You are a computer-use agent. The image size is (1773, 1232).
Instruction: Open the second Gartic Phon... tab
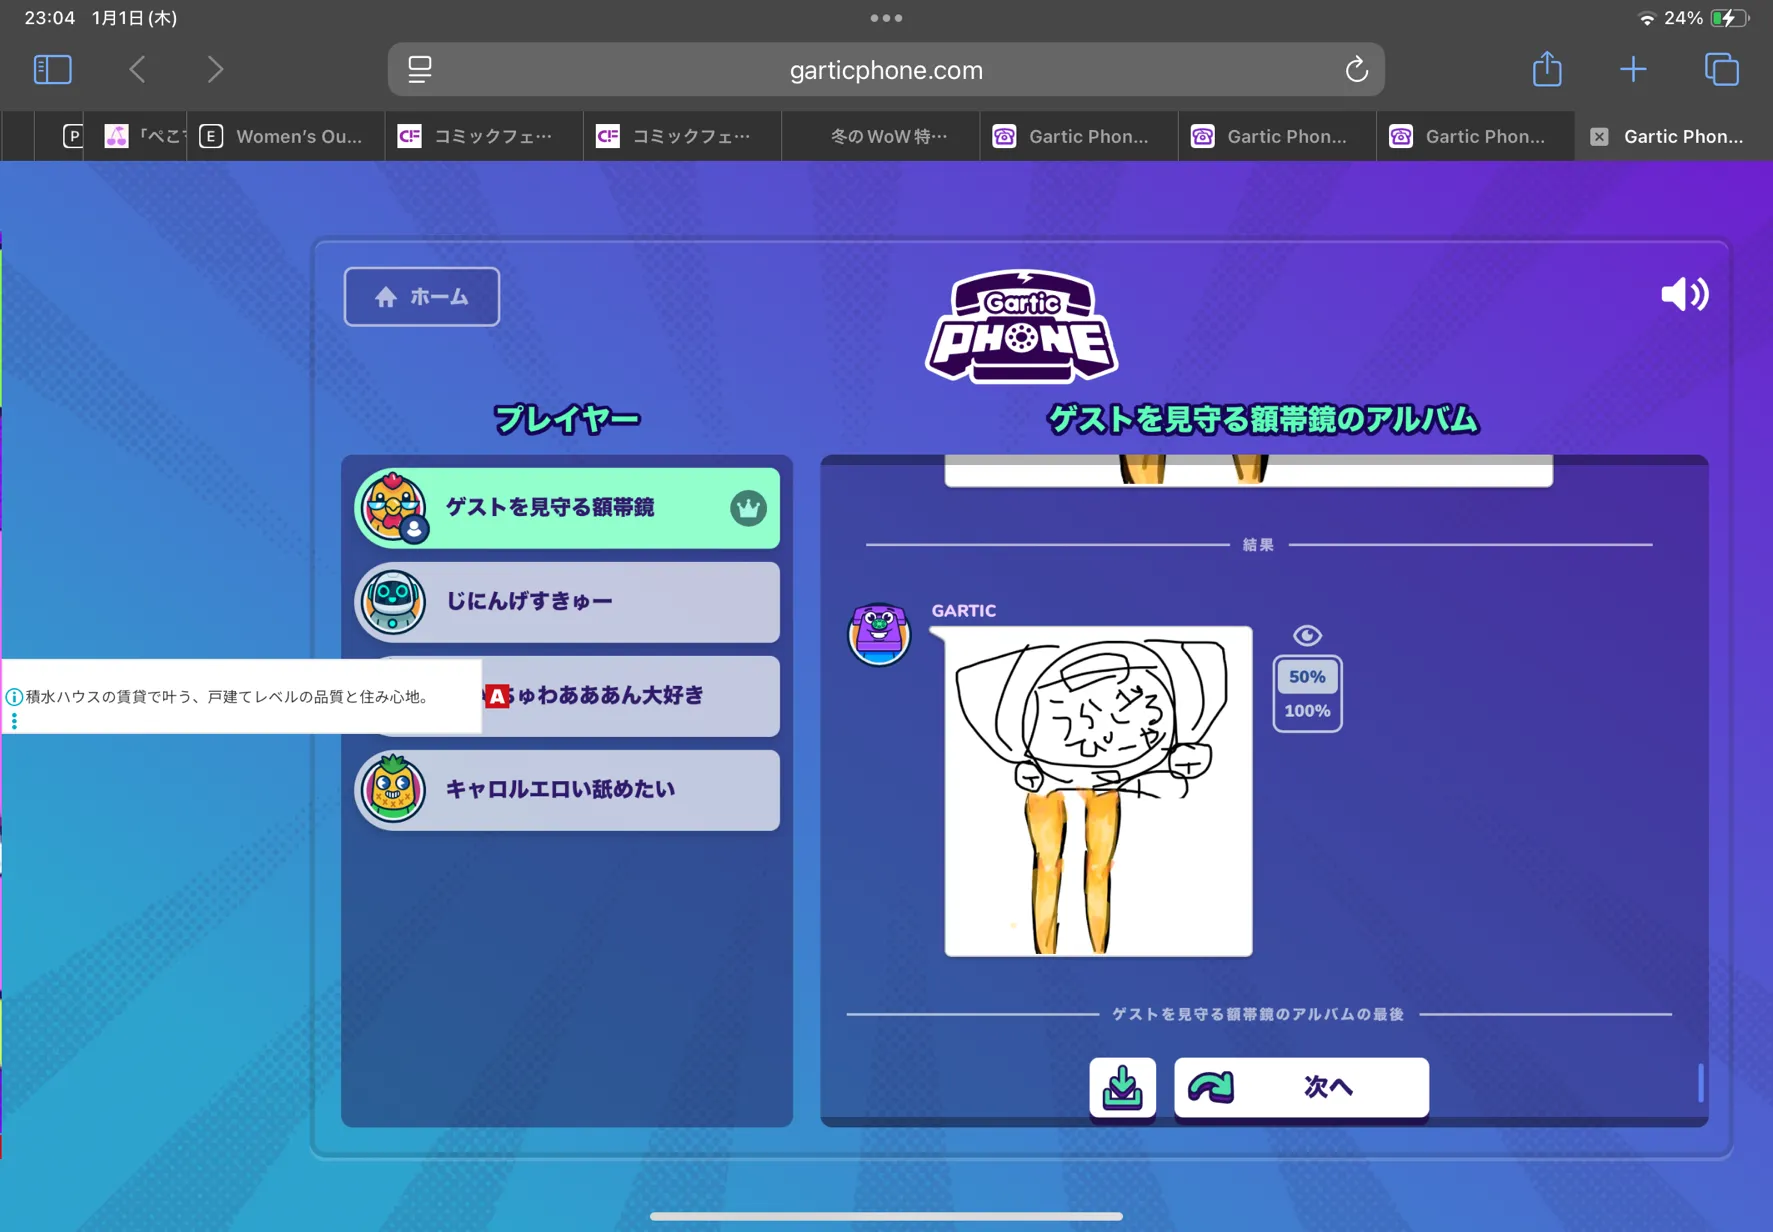(1277, 136)
